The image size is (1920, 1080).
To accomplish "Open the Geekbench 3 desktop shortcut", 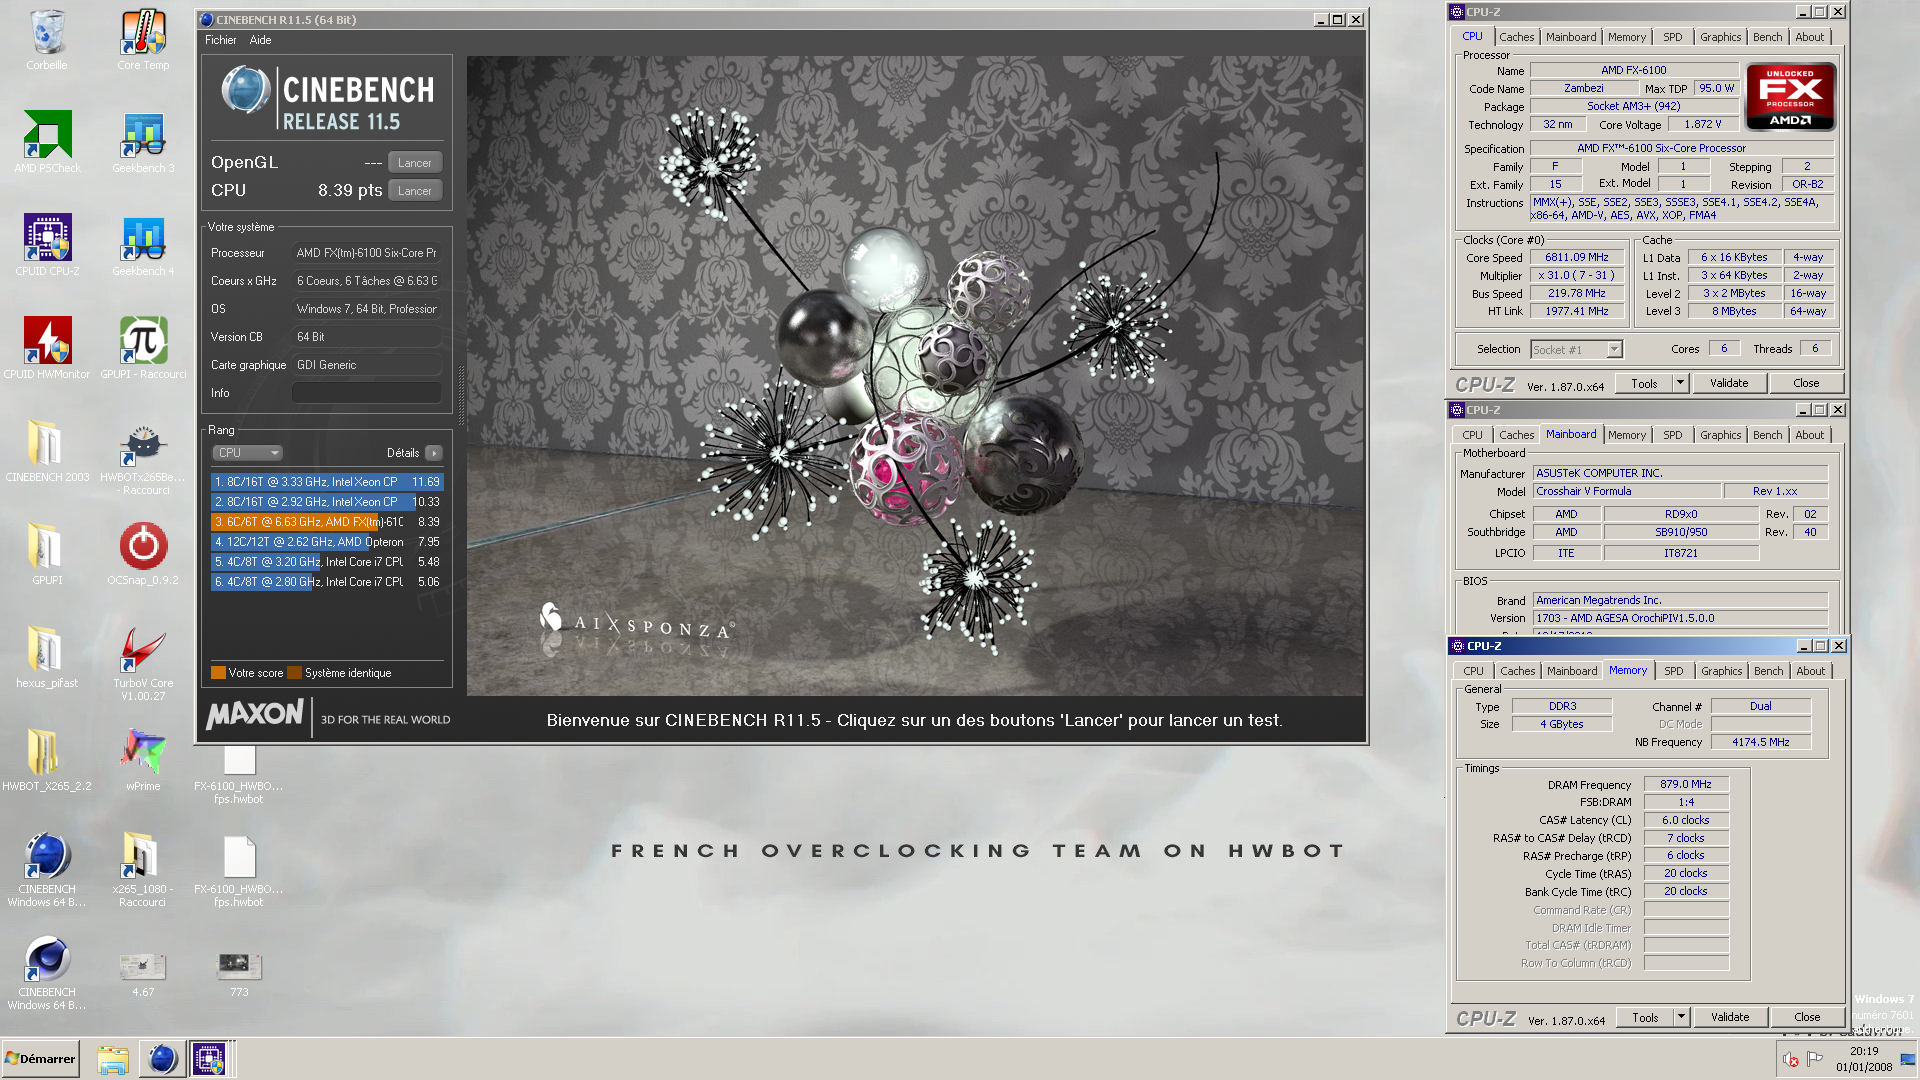I will (x=143, y=143).
